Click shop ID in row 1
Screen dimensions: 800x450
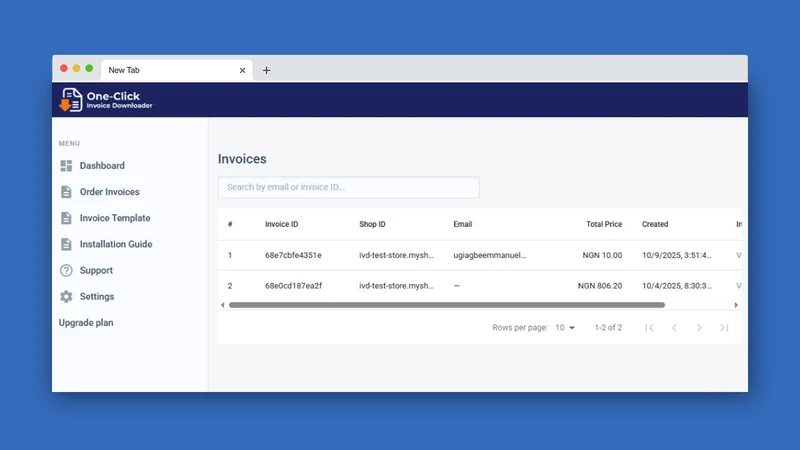coord(396,255)
